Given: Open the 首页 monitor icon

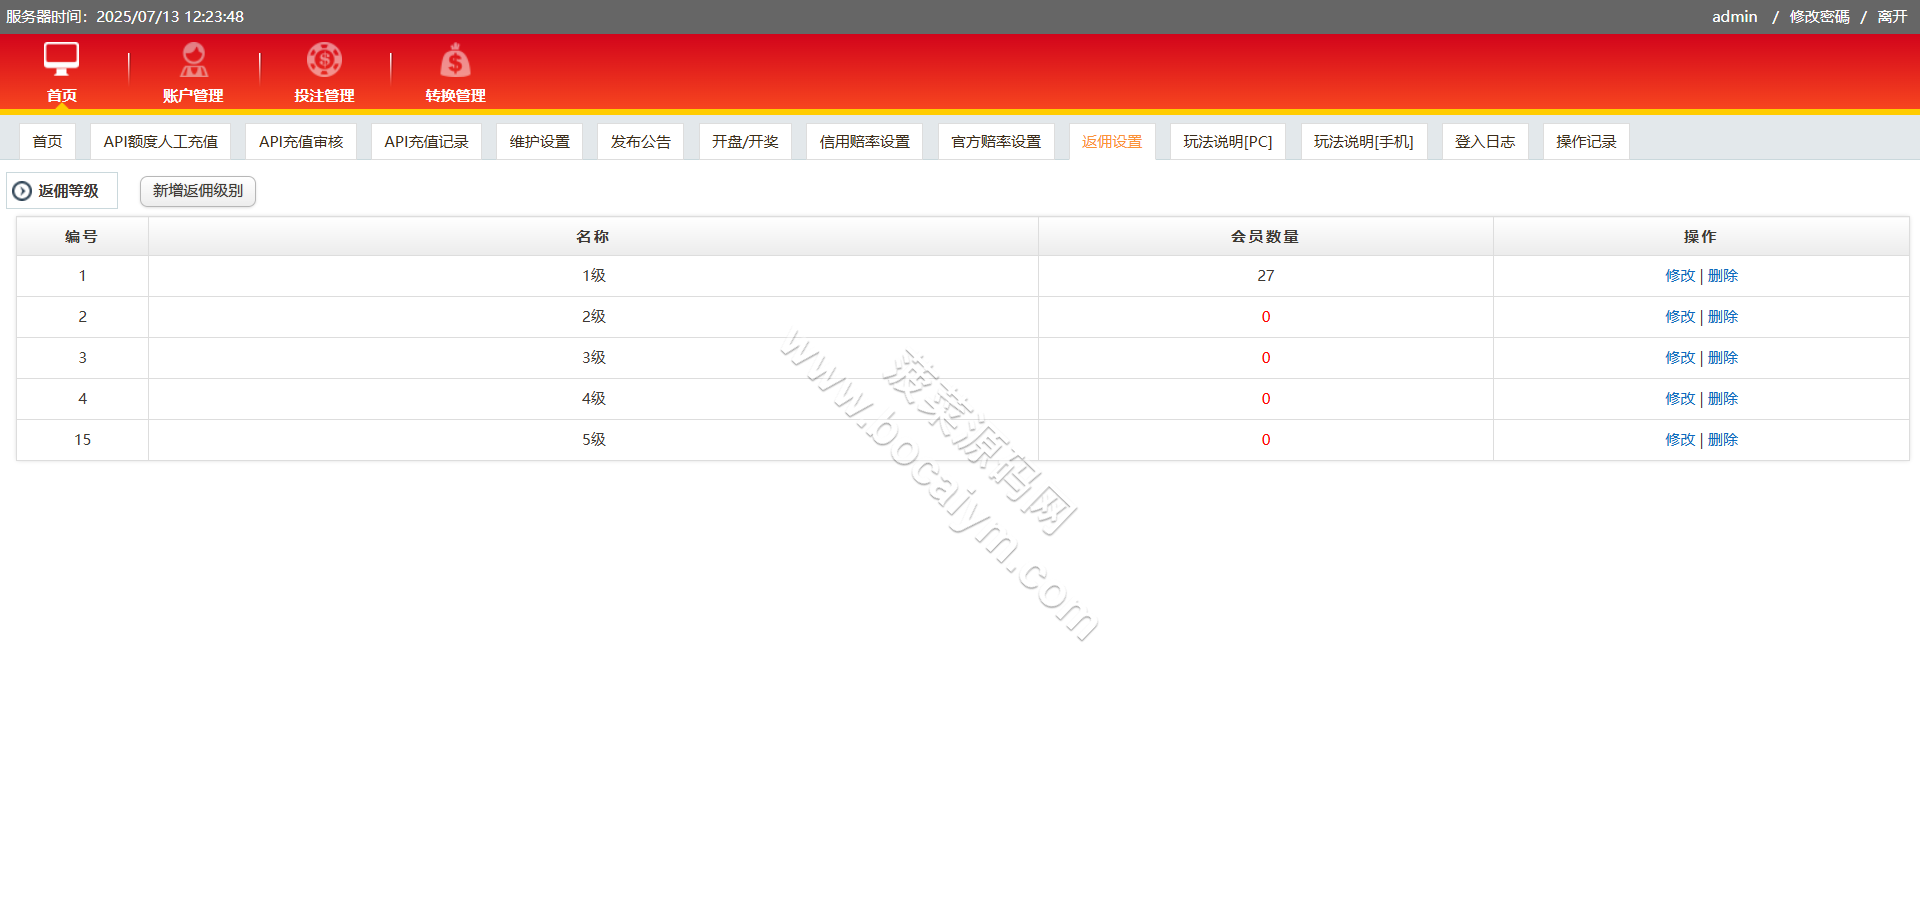Looking at the screenshot, I should [61, 59].
